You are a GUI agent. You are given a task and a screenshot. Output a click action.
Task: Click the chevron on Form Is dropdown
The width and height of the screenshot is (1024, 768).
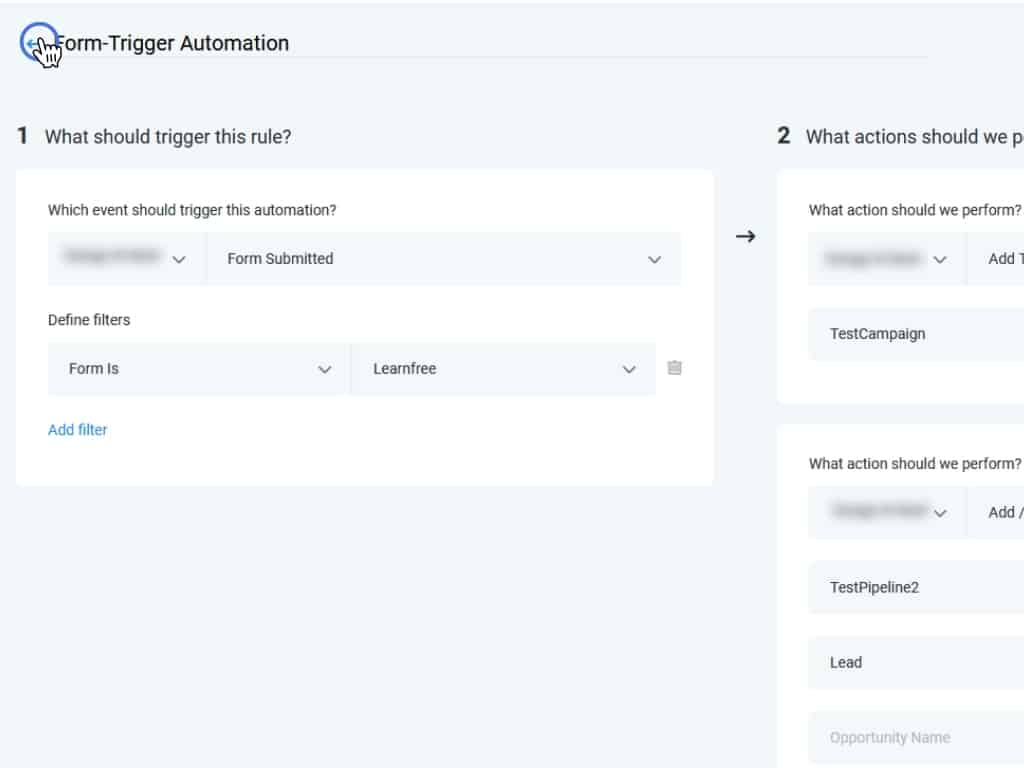324,369
